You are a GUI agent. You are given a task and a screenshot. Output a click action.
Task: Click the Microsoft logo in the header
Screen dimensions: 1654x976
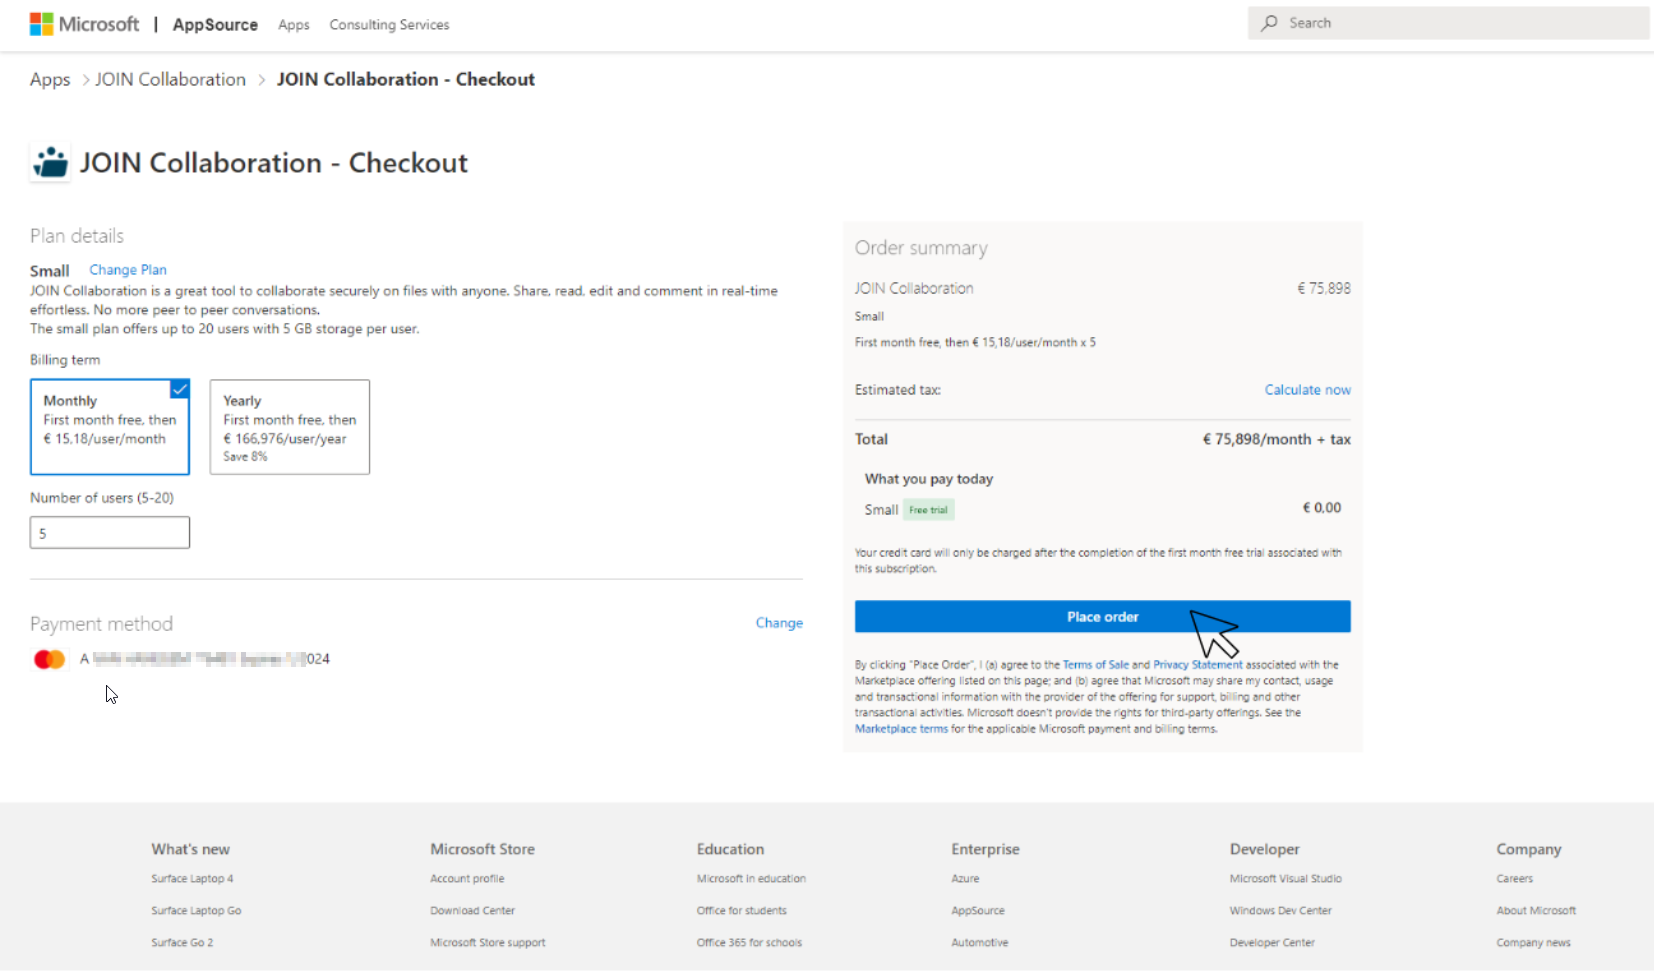tap(85, 24)
